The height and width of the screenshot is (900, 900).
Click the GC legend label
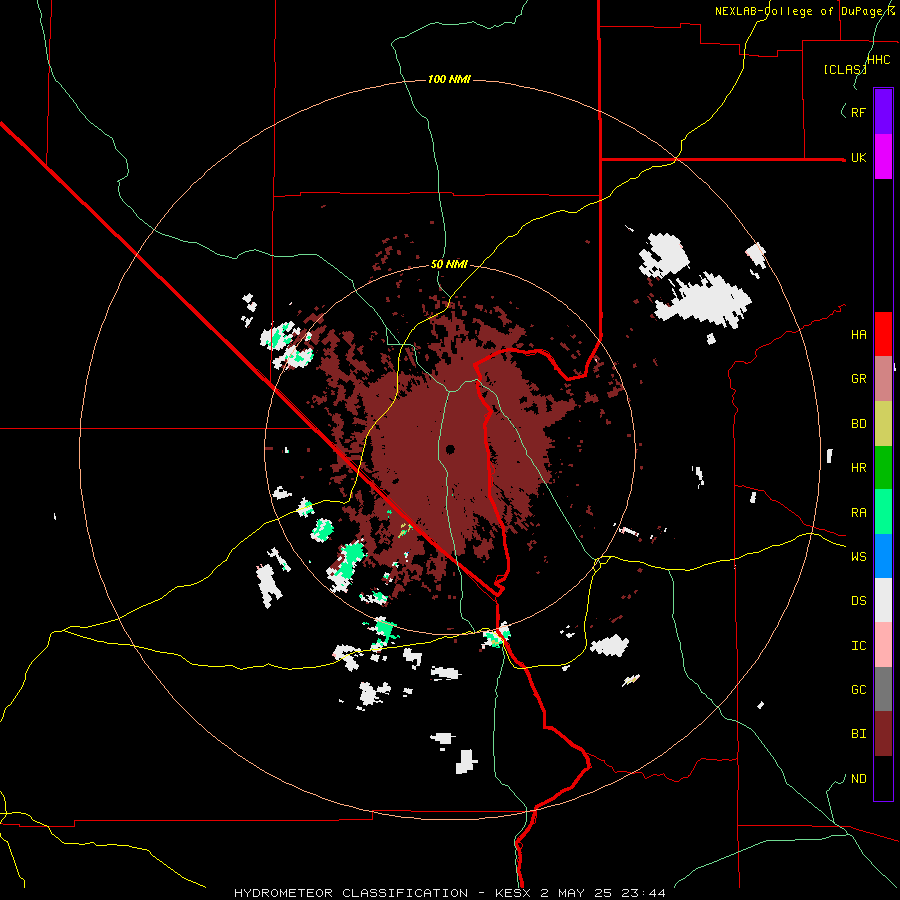pos(858,690)
